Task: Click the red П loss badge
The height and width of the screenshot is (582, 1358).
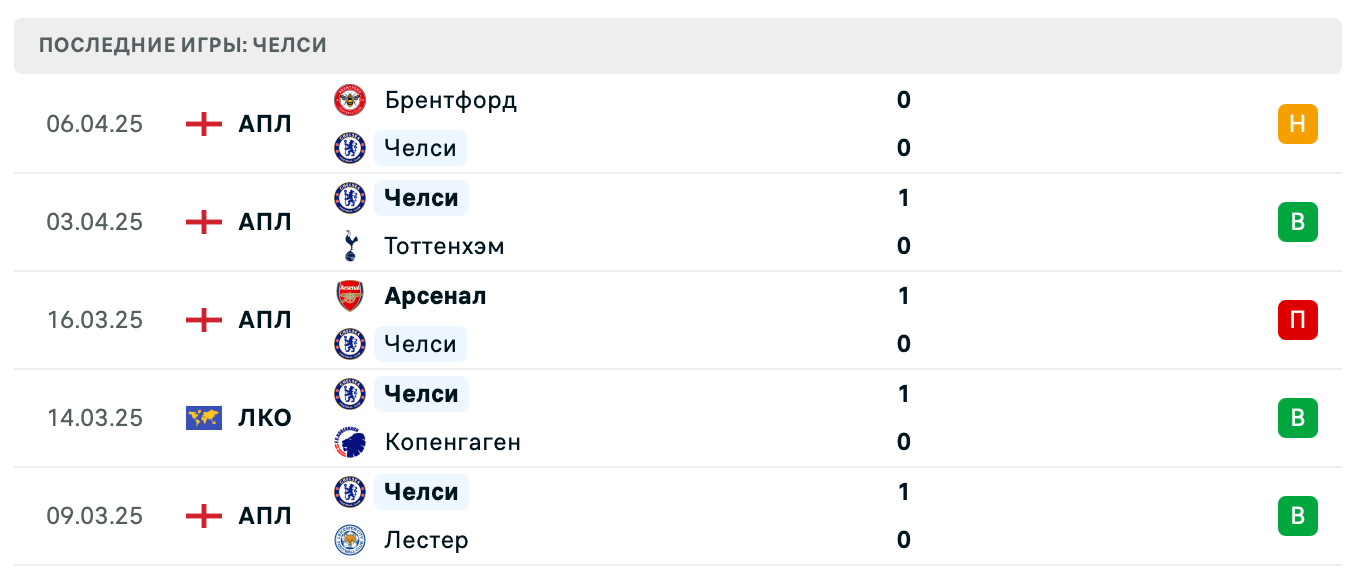Action: click(1298, 320)
